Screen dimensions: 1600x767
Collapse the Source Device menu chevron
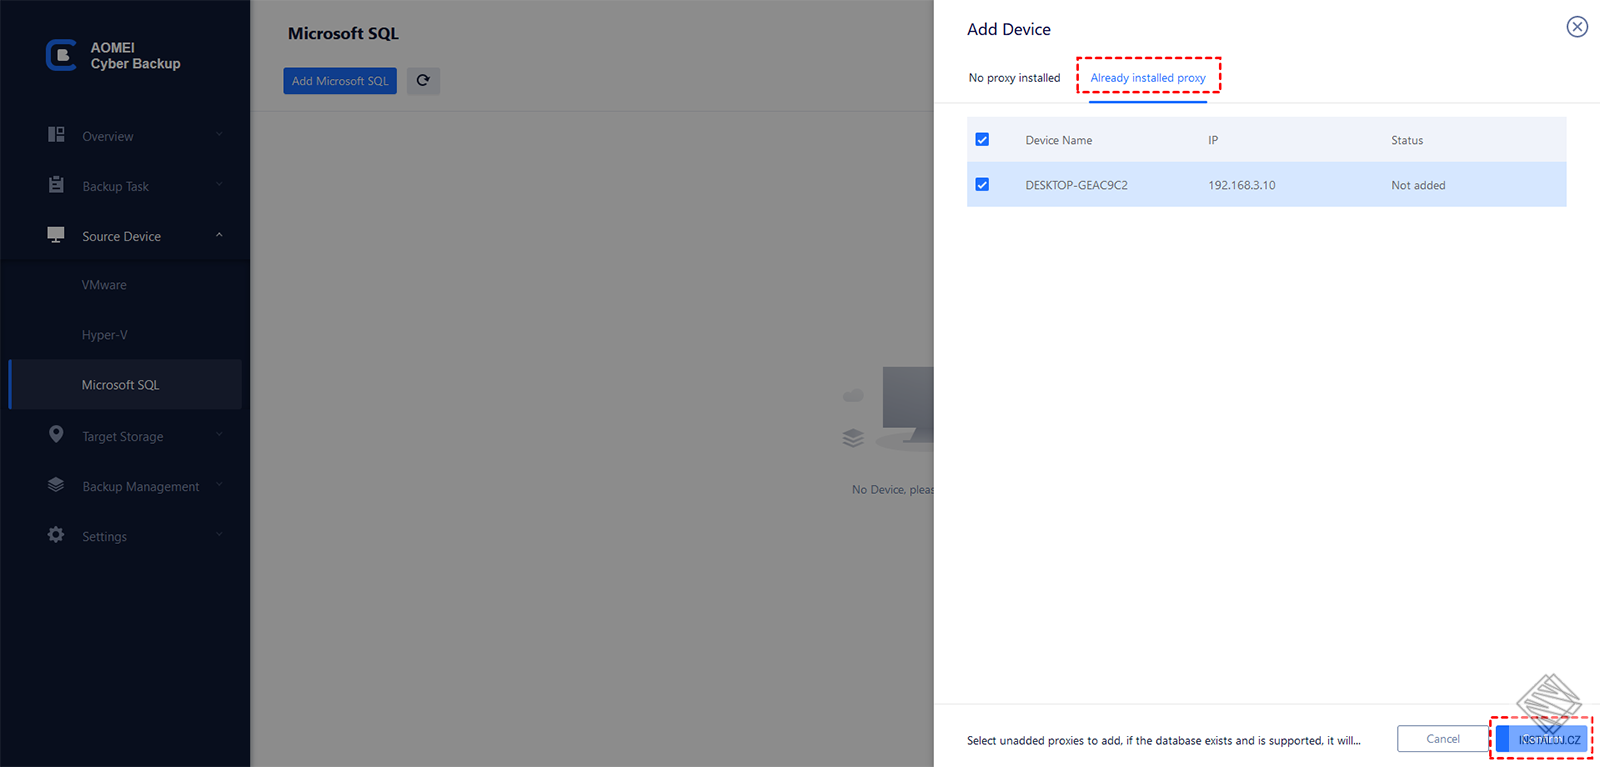[219, 235]
